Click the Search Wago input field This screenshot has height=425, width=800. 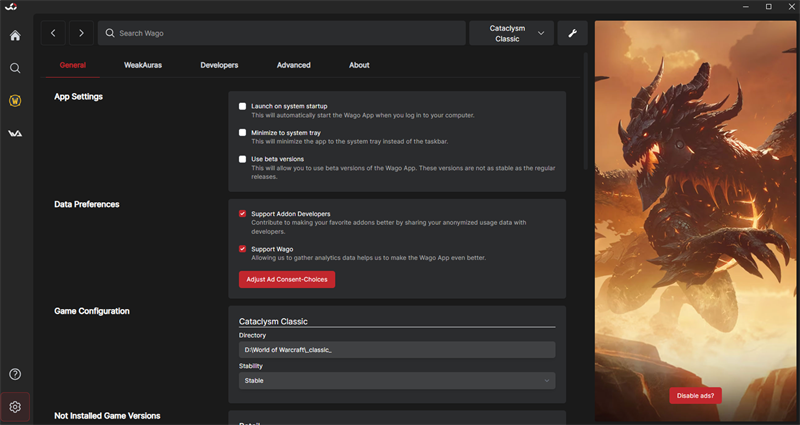(x=285, y=33)
